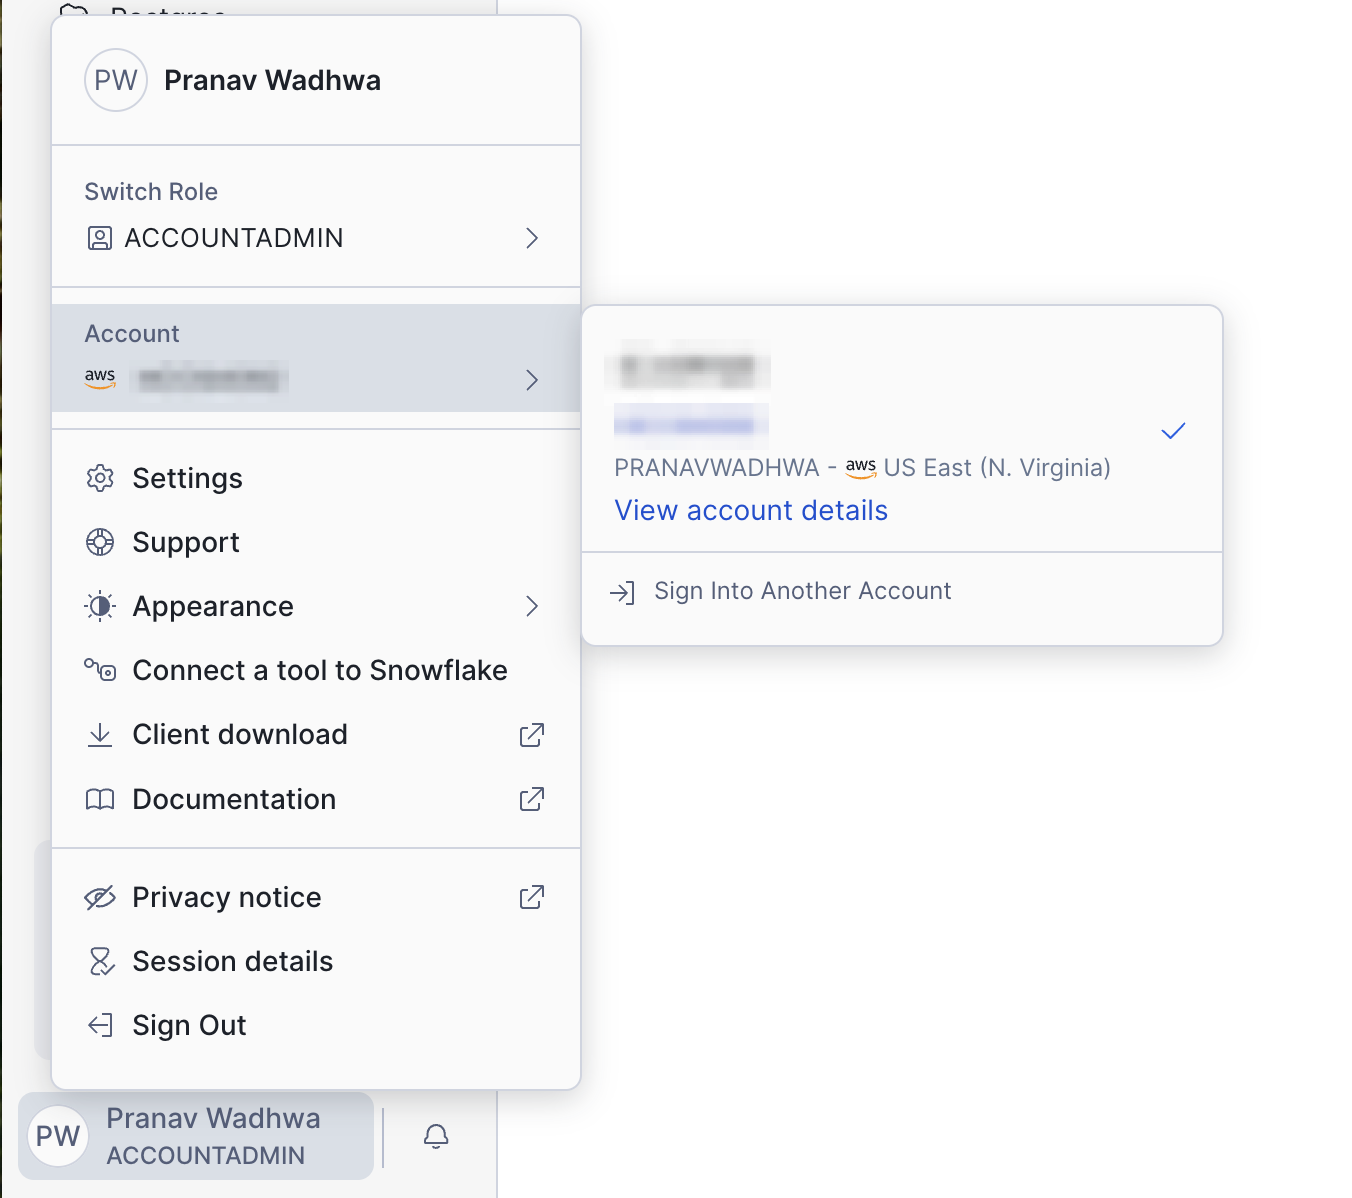
Task: Open the Appearance chevron submenu
Action: click(532, 606)
